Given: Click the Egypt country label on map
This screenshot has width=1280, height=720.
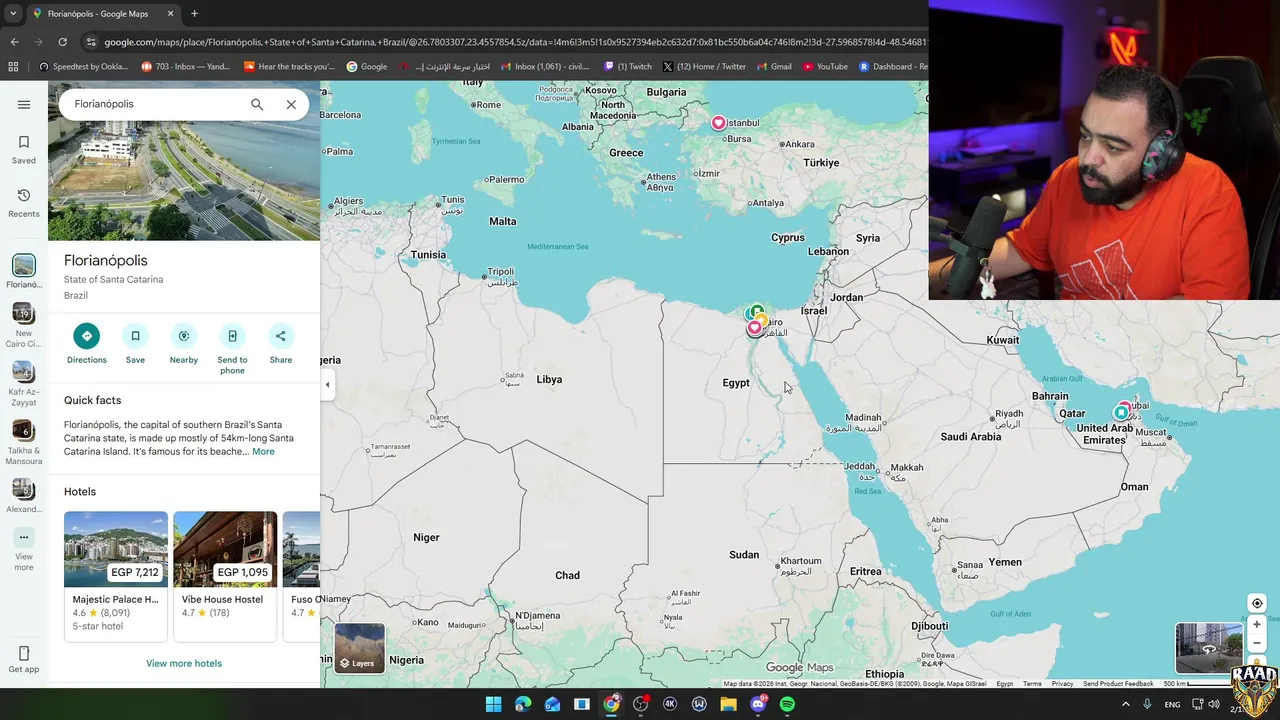Looking at the screenshot, I should (736, 383).
